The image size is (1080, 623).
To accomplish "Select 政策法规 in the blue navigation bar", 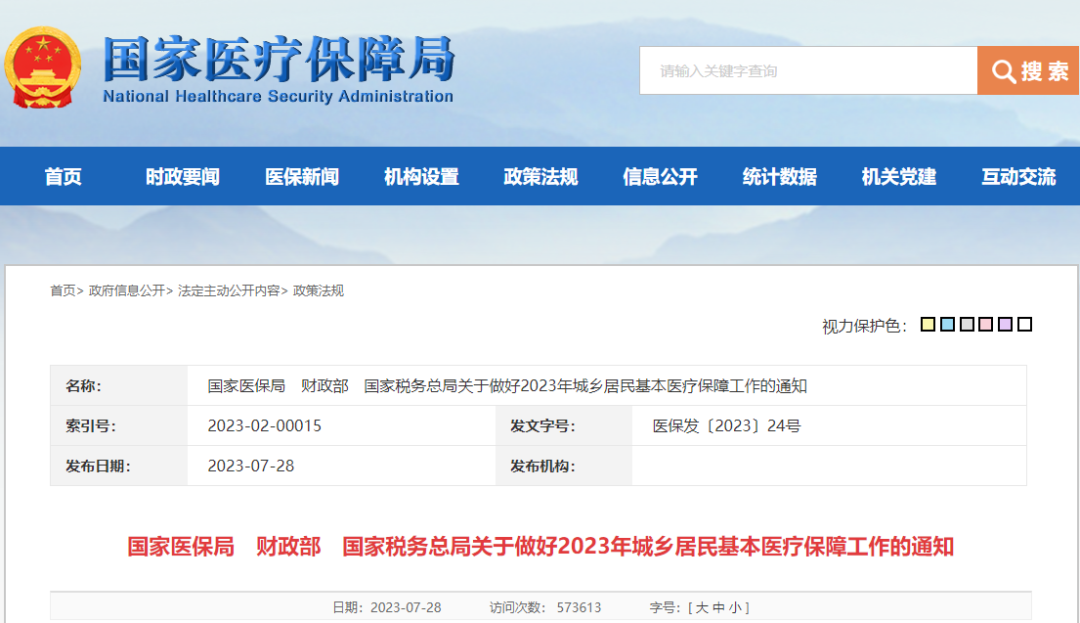I will click(x=541, y=177).
